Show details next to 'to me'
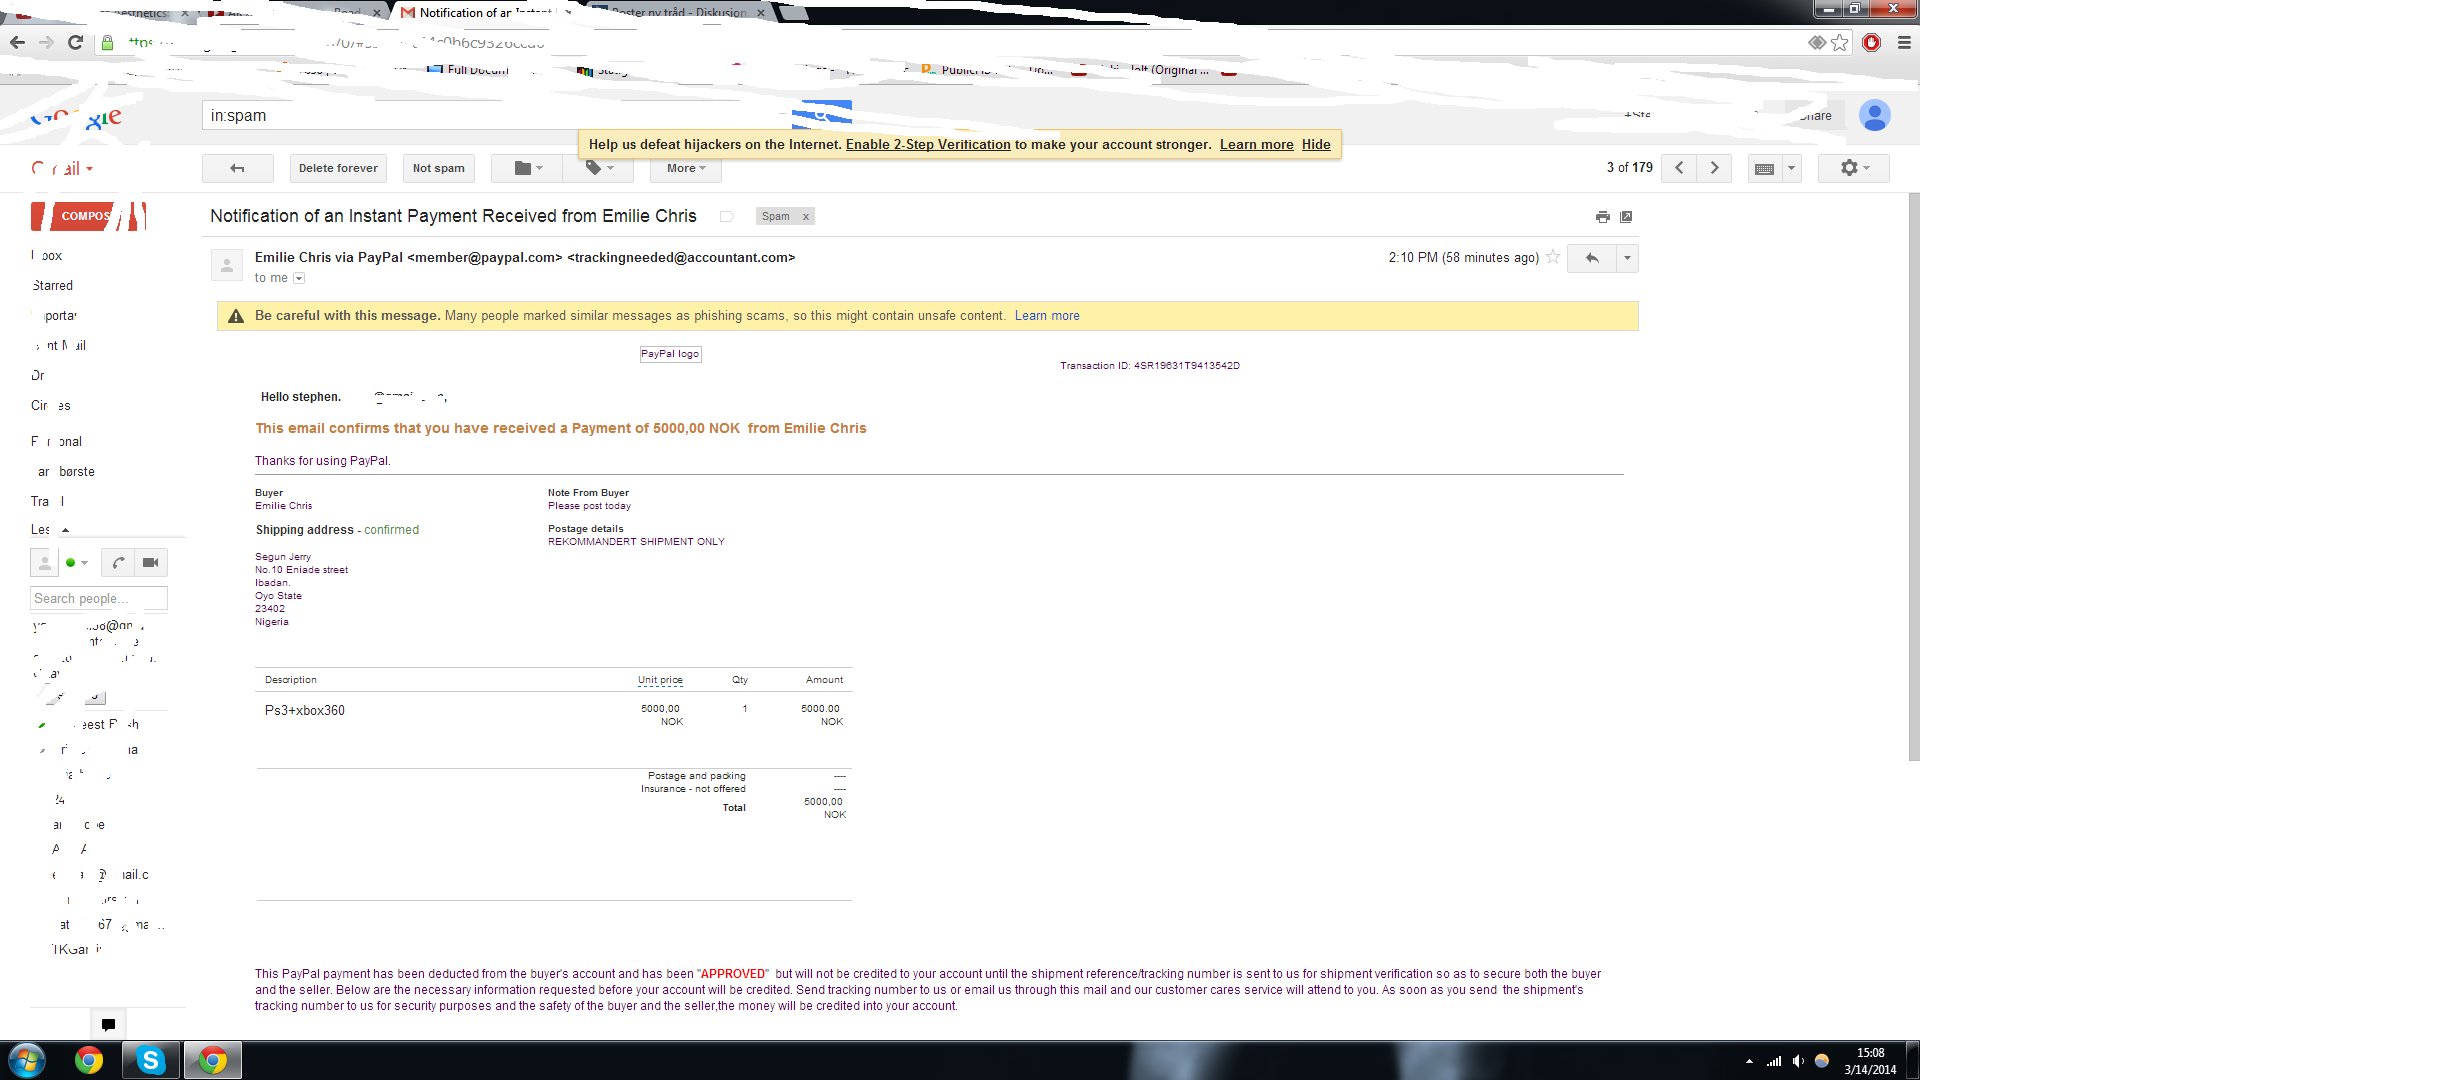The height and width of the screenshot is (1080, 2462). tap(299, 278)
